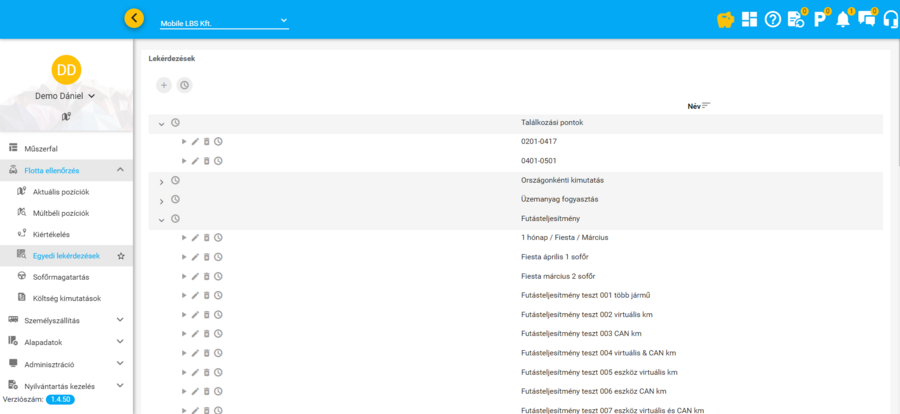Click the parking P icon in header
The image size is (900, 414).
(819, 19)
